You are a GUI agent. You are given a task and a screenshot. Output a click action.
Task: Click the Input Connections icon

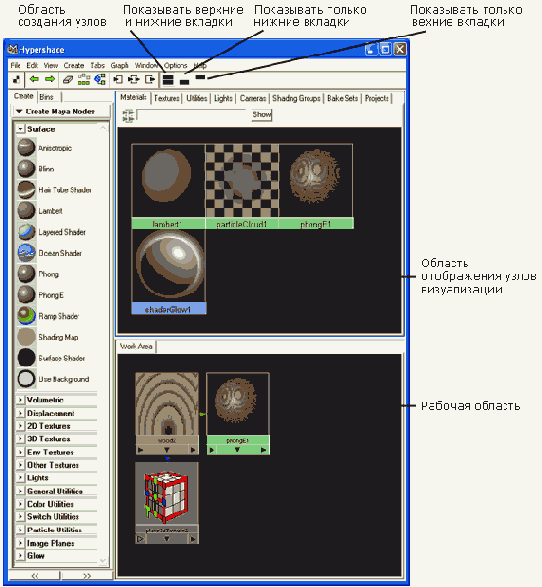[x=118, y=79]
